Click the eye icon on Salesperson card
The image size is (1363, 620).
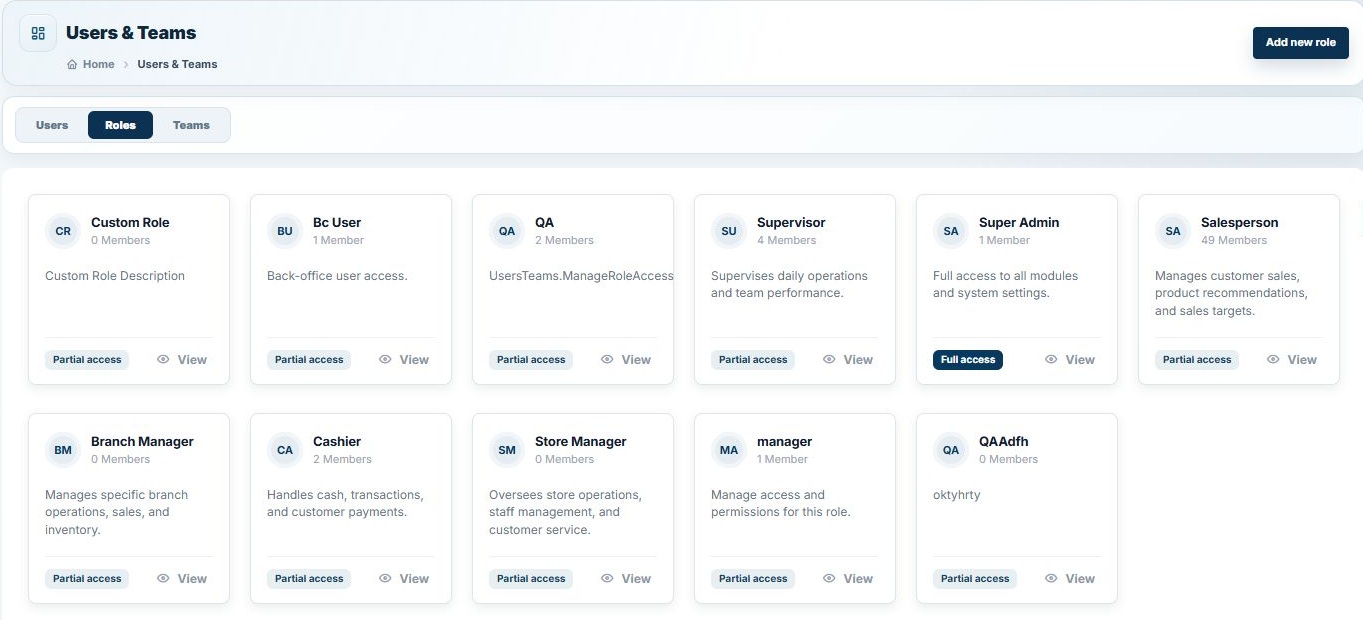tap(1273, 359)
